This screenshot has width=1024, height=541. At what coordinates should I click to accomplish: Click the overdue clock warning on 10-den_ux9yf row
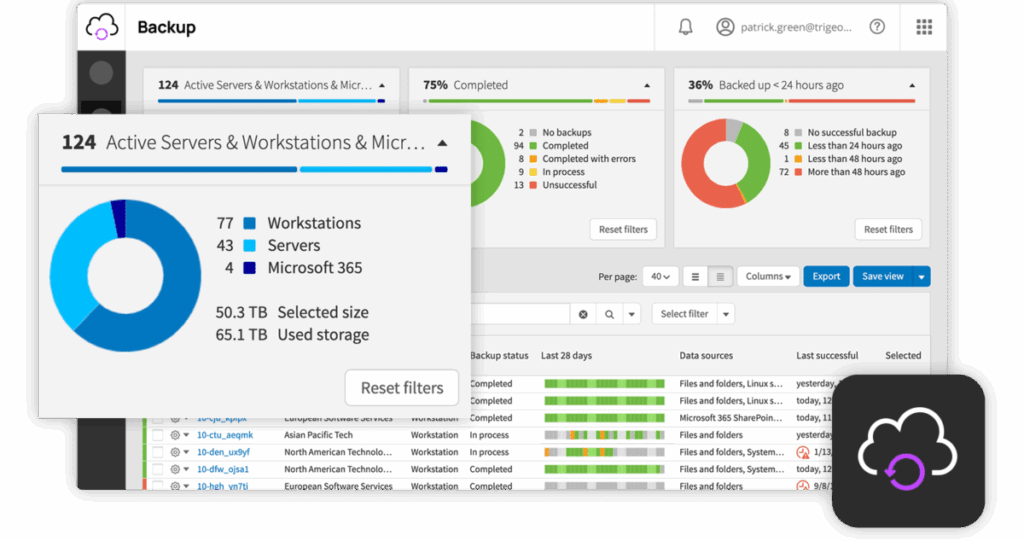(x=803, y=452)
